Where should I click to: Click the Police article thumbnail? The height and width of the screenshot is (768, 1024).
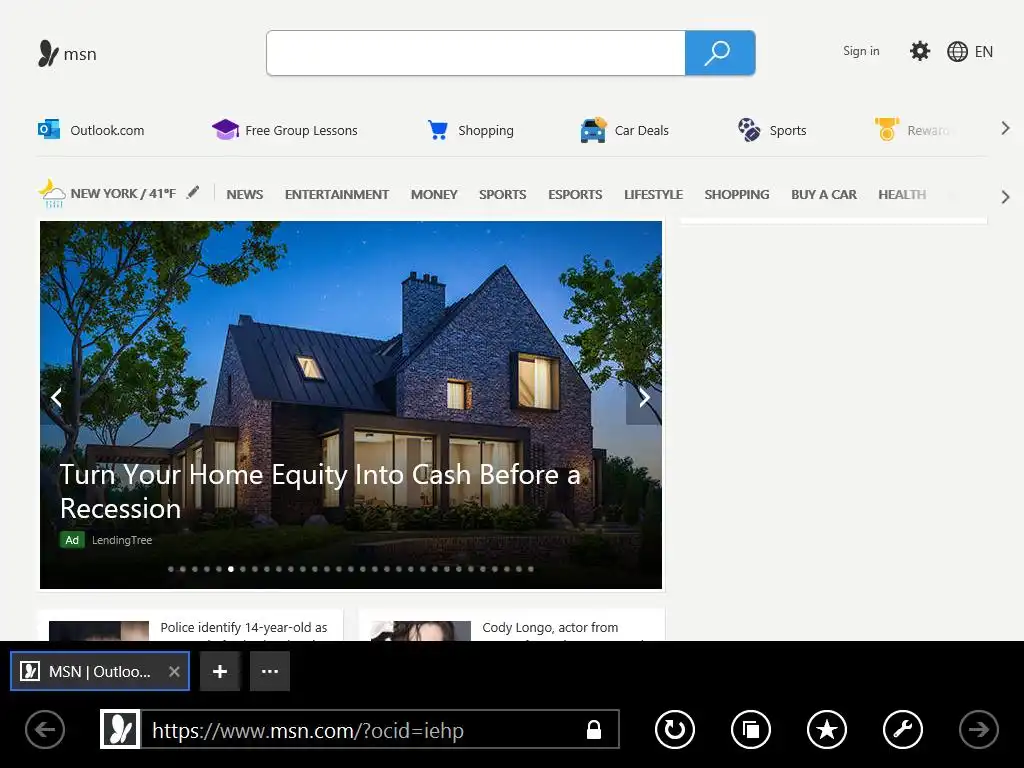pos(99,630)
